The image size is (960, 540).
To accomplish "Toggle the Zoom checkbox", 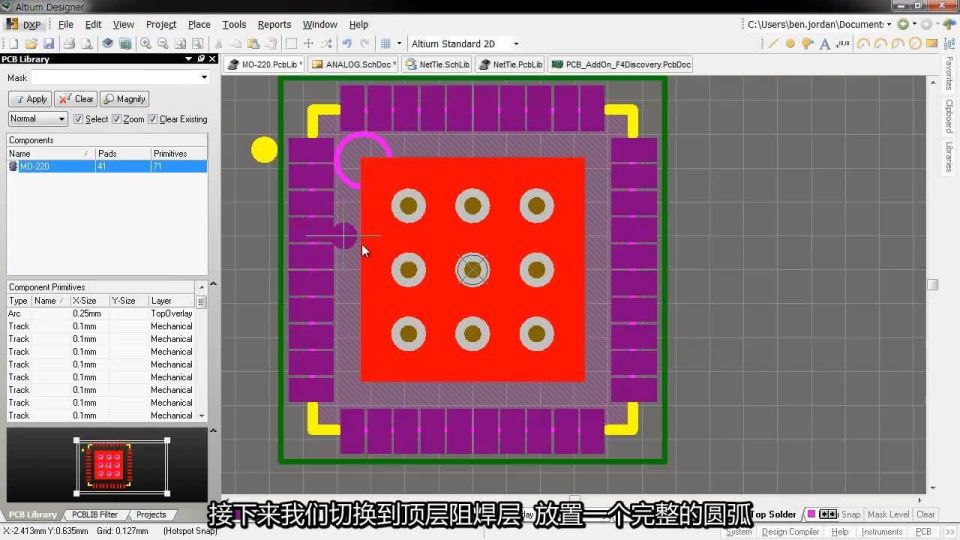I will [x=116, y=119].
